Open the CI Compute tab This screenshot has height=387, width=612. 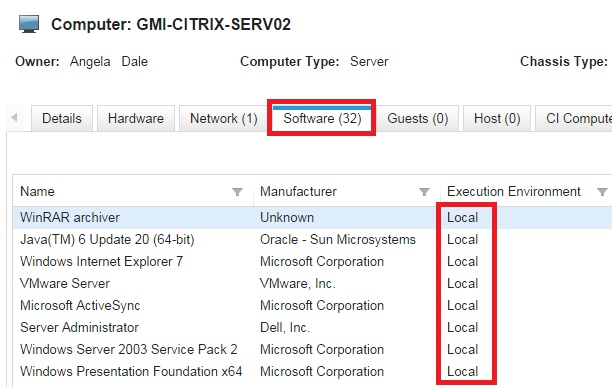coord(574,118)
